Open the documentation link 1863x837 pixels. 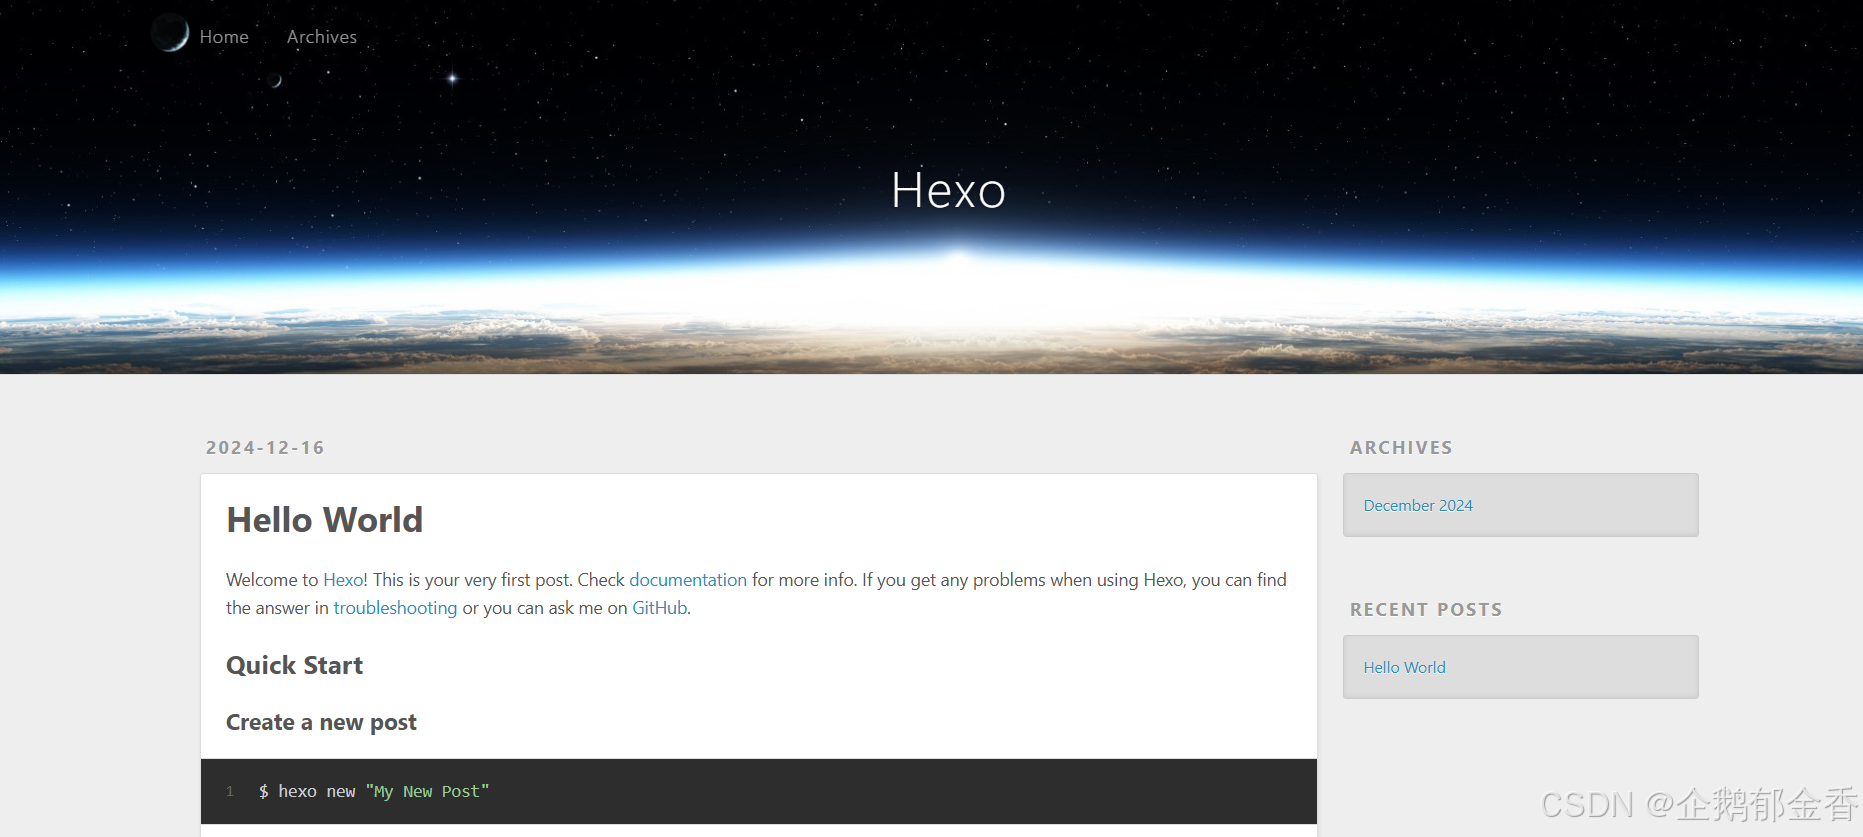(688, 580)
